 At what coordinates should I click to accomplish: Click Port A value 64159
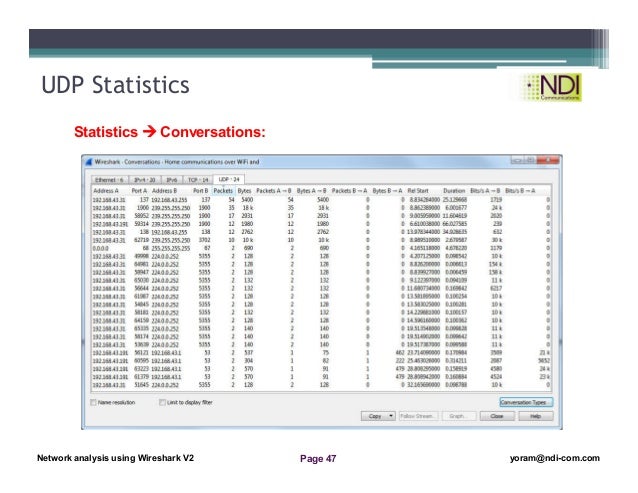tap(141, 321)
